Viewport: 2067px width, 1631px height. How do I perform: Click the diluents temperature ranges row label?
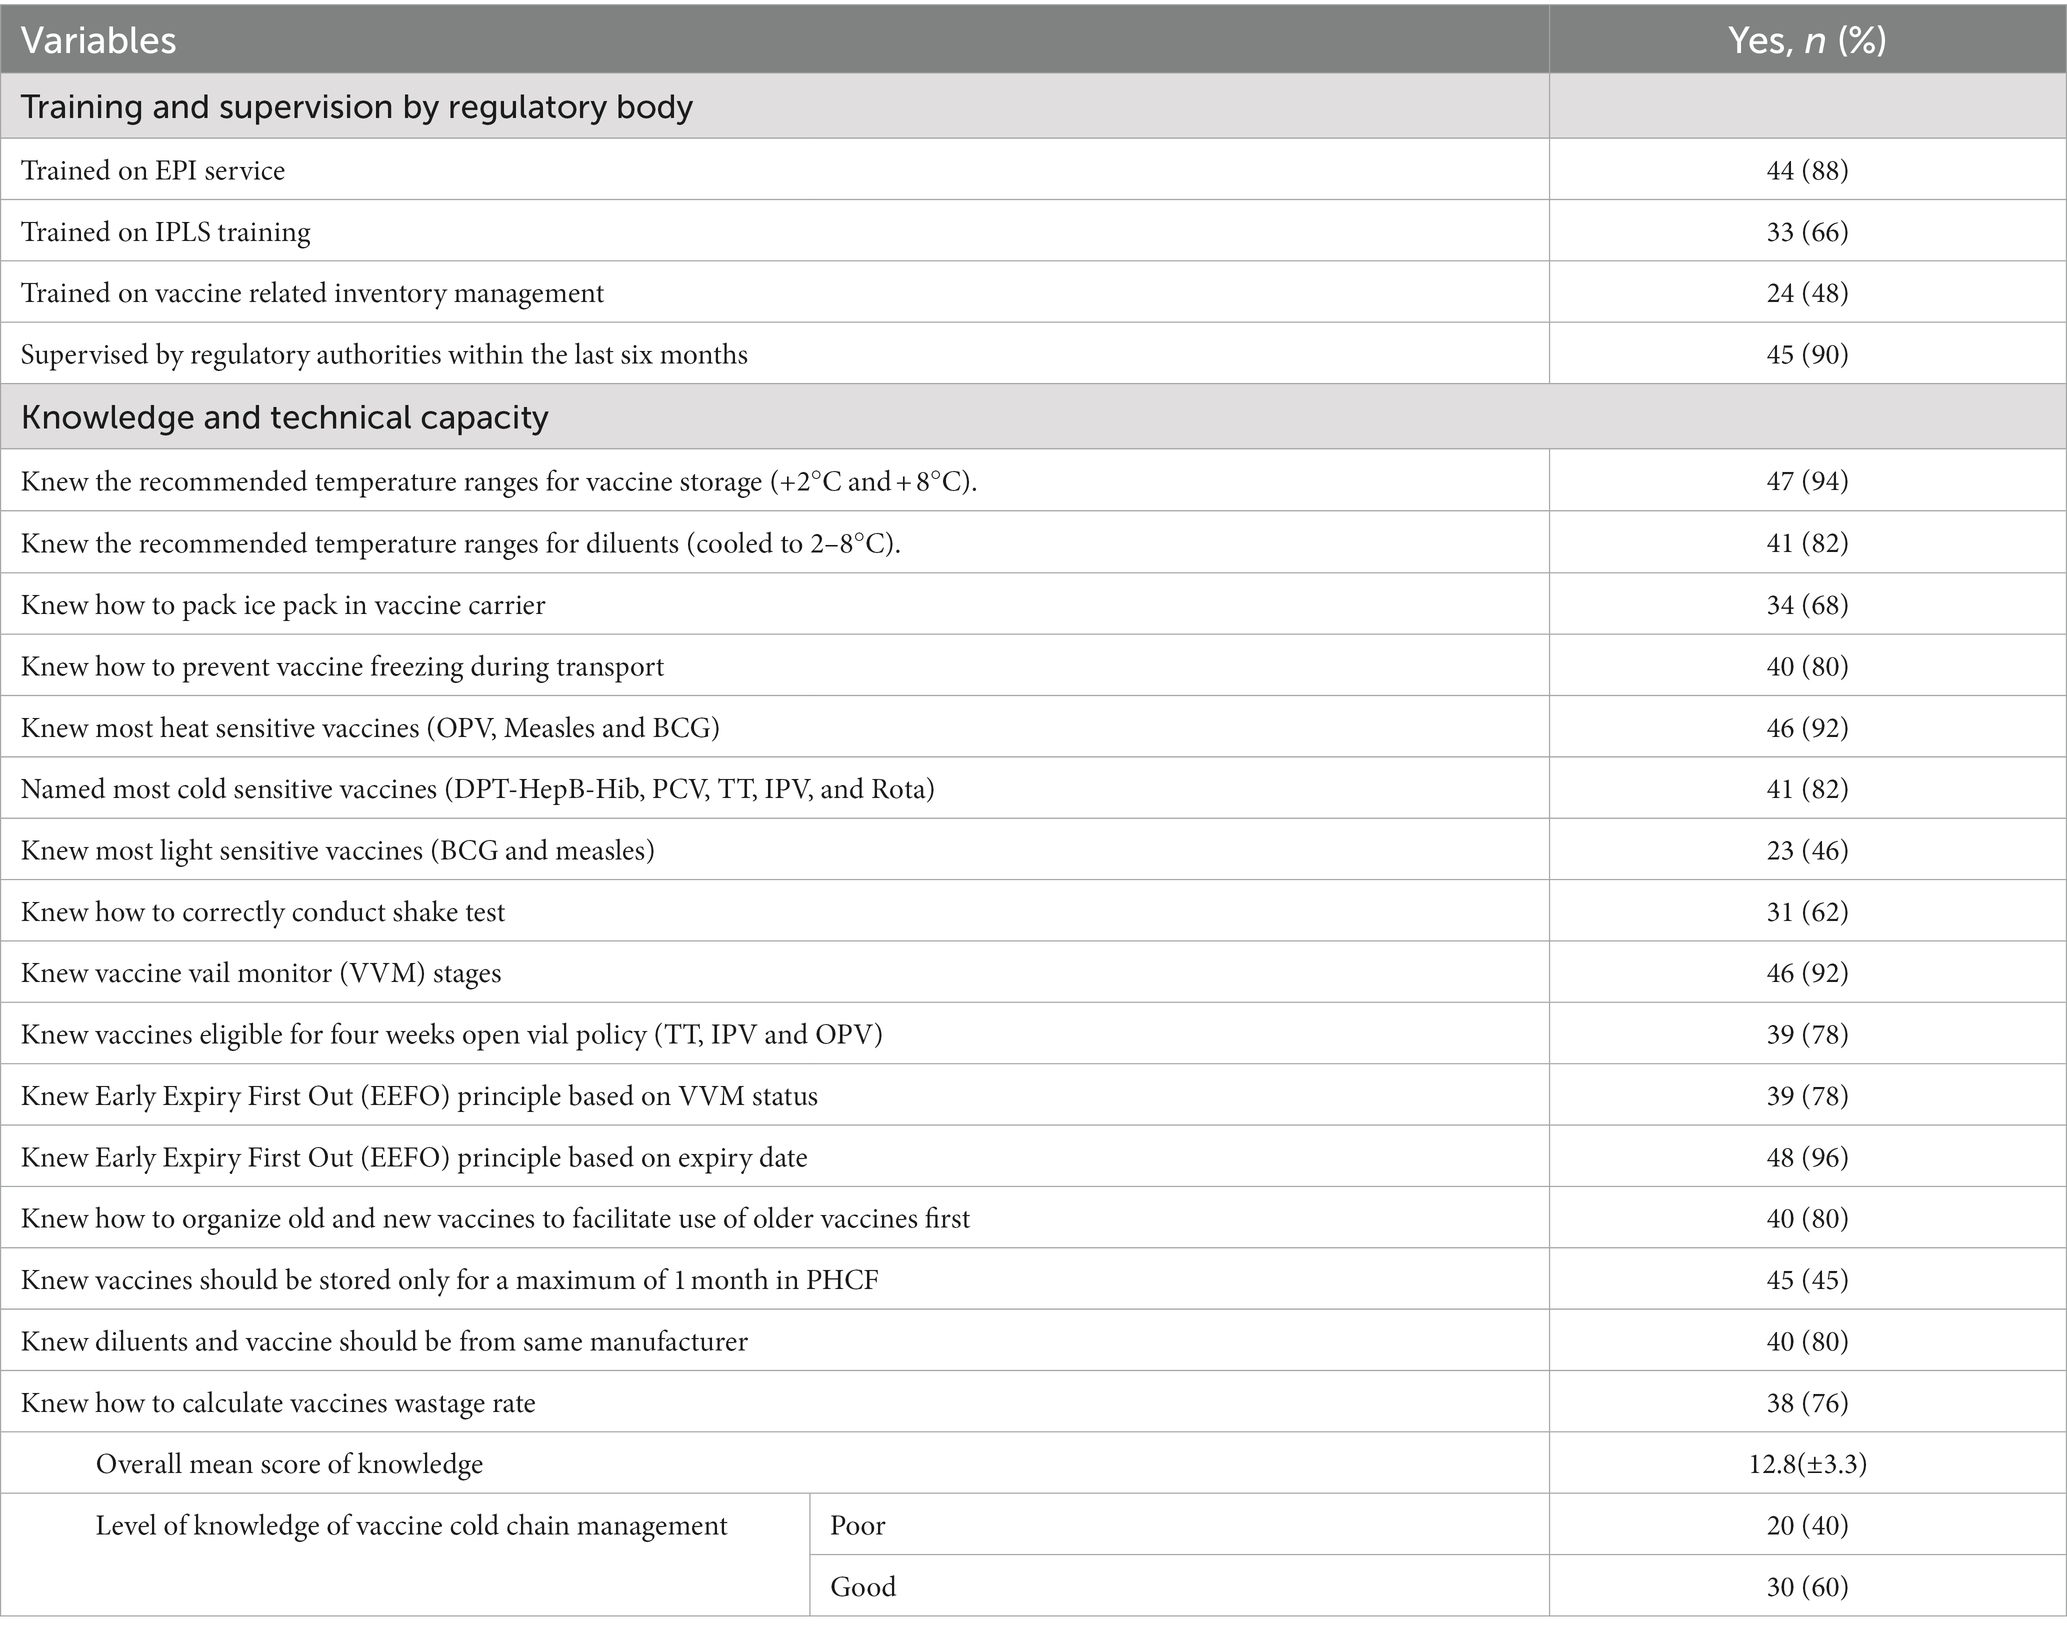460,543
